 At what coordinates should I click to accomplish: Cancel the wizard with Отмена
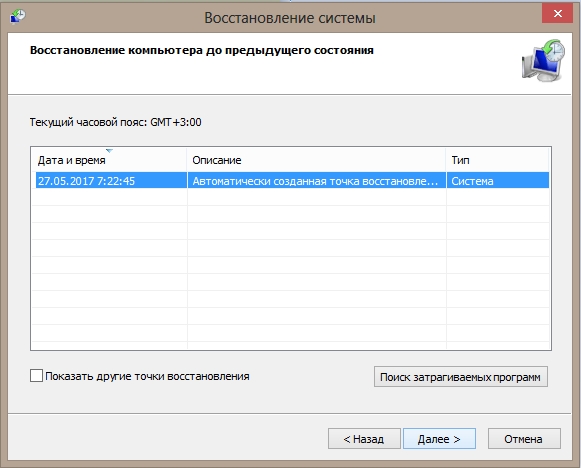coord(524,439)
